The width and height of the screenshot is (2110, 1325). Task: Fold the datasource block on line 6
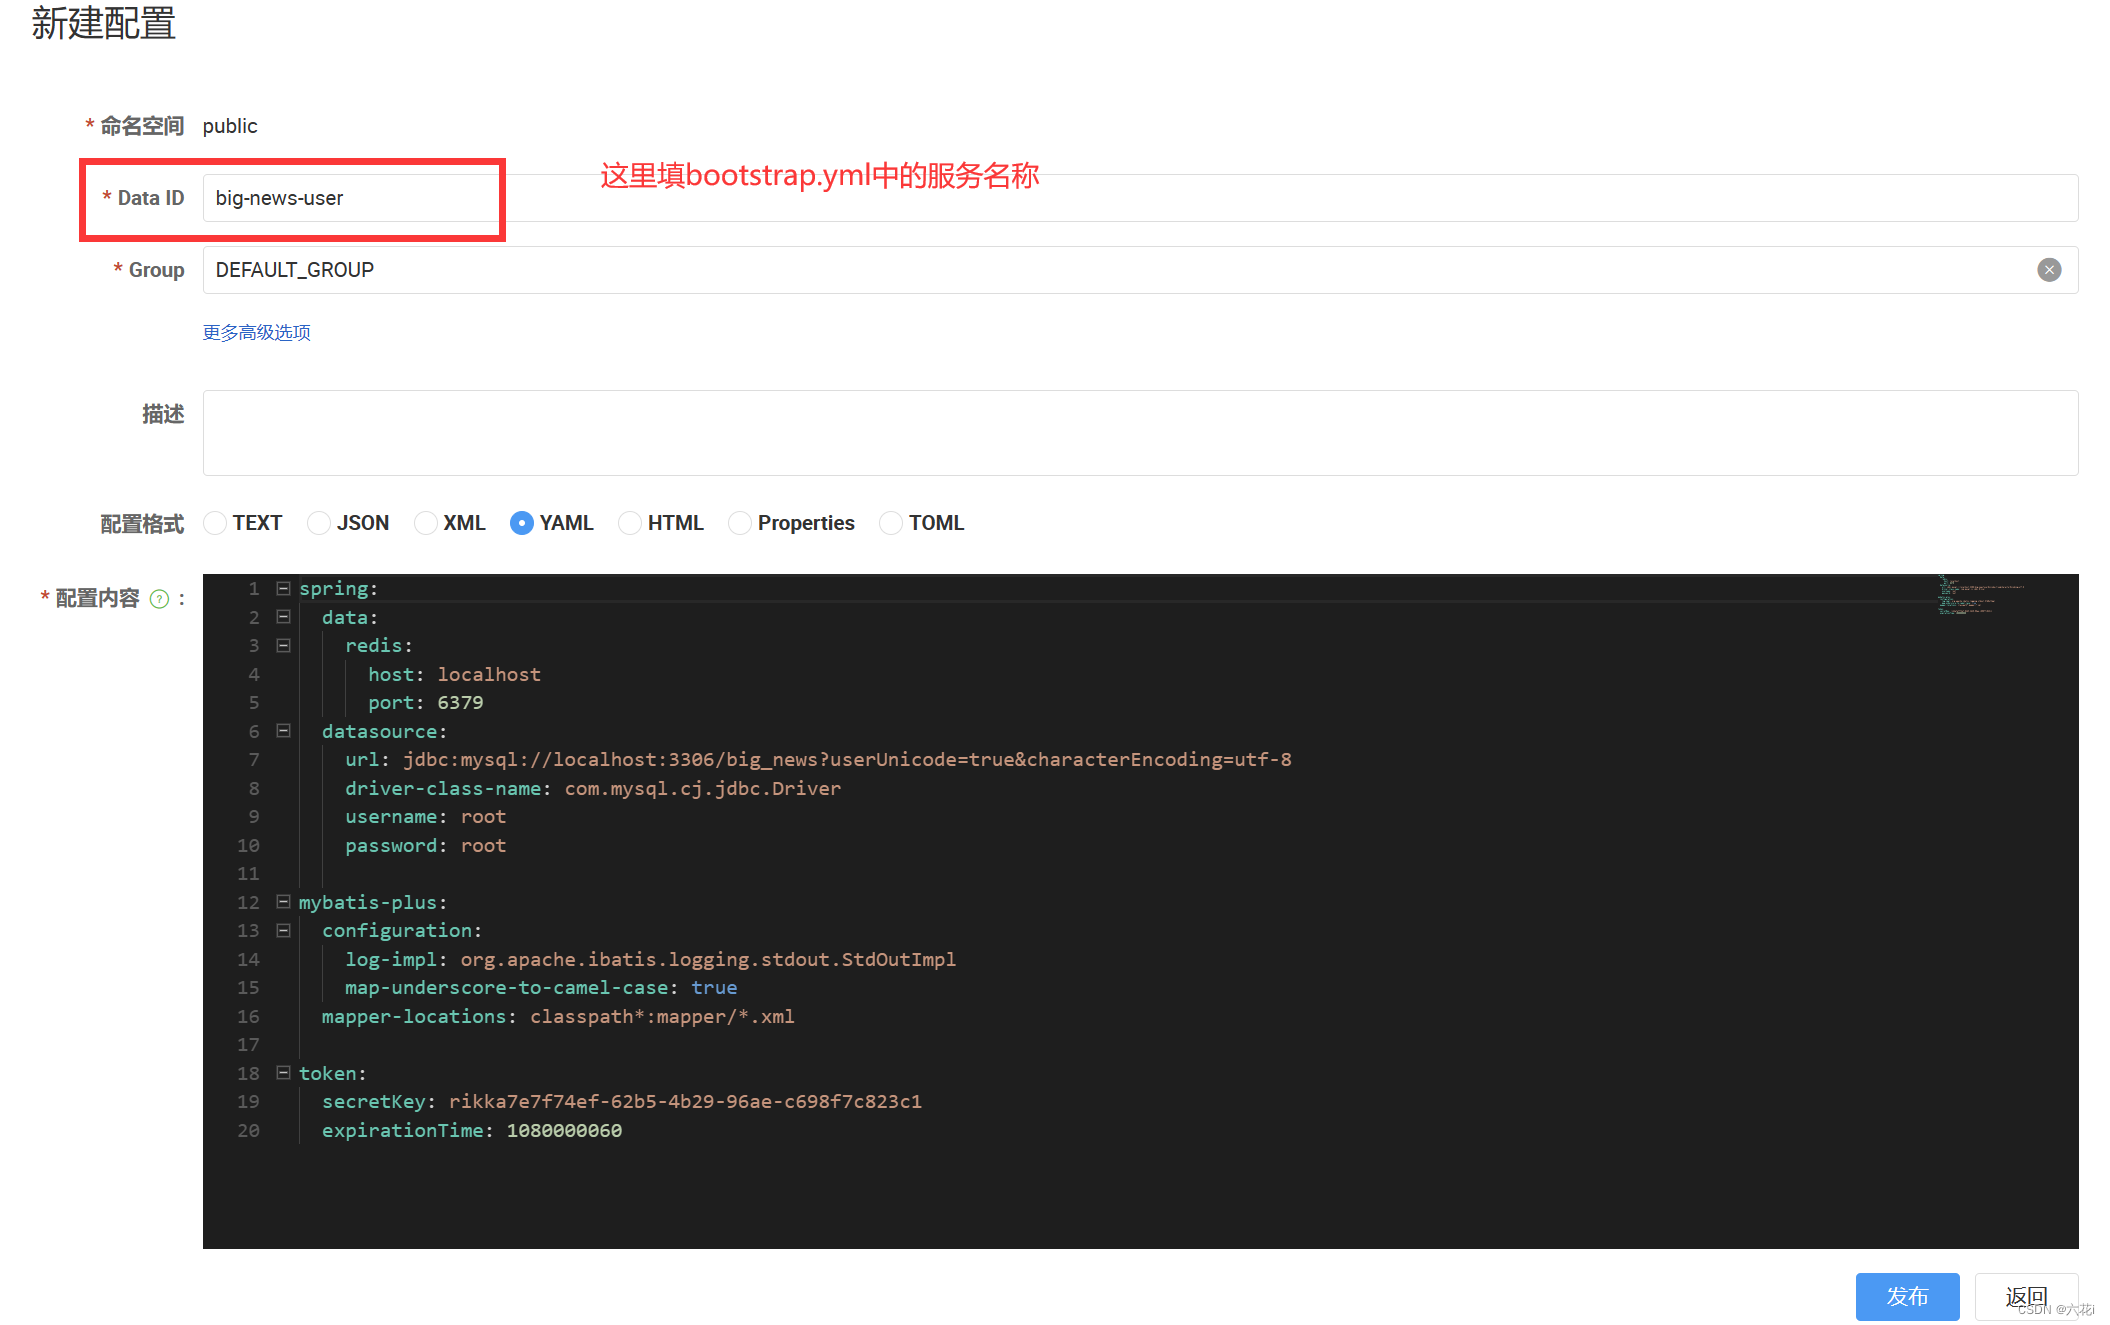click(284, 731)
